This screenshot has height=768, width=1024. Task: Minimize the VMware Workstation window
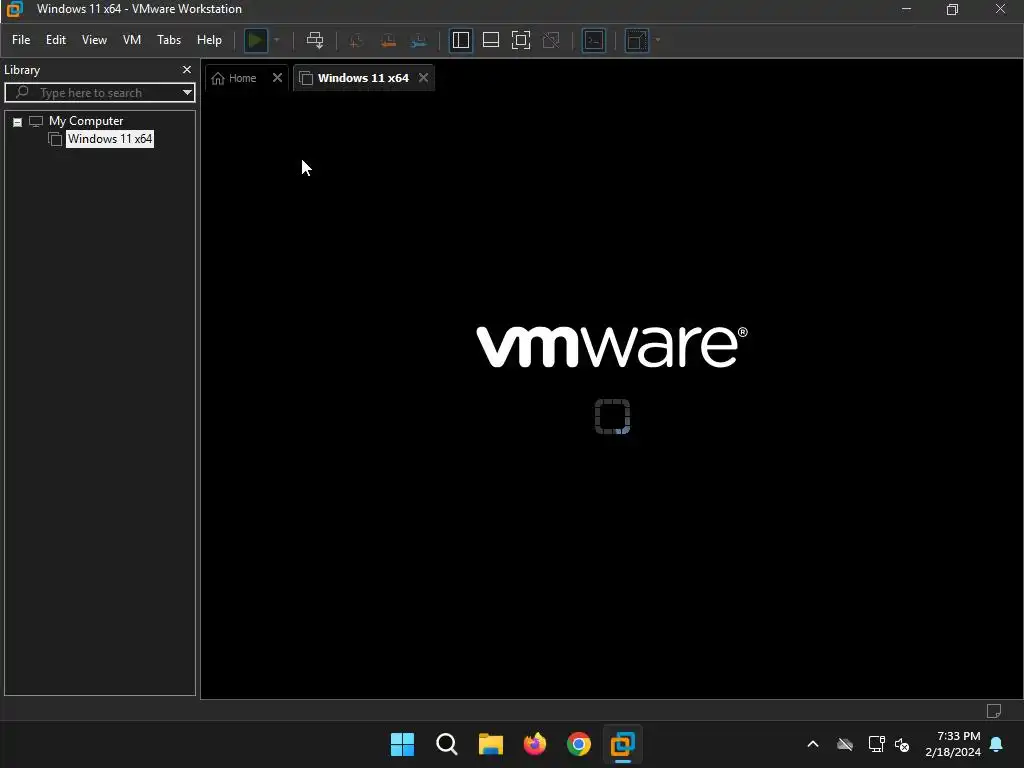906,9
